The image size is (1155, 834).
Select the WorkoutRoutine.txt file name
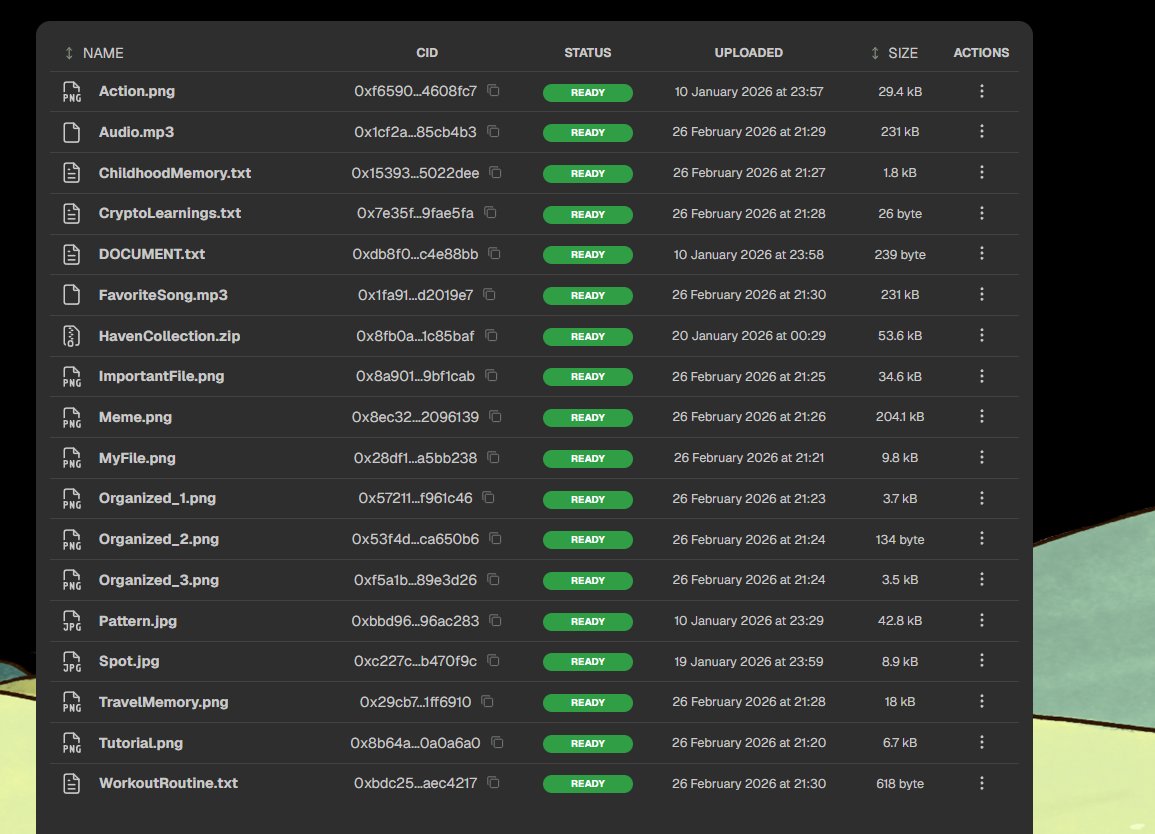[x=168, y=783]
